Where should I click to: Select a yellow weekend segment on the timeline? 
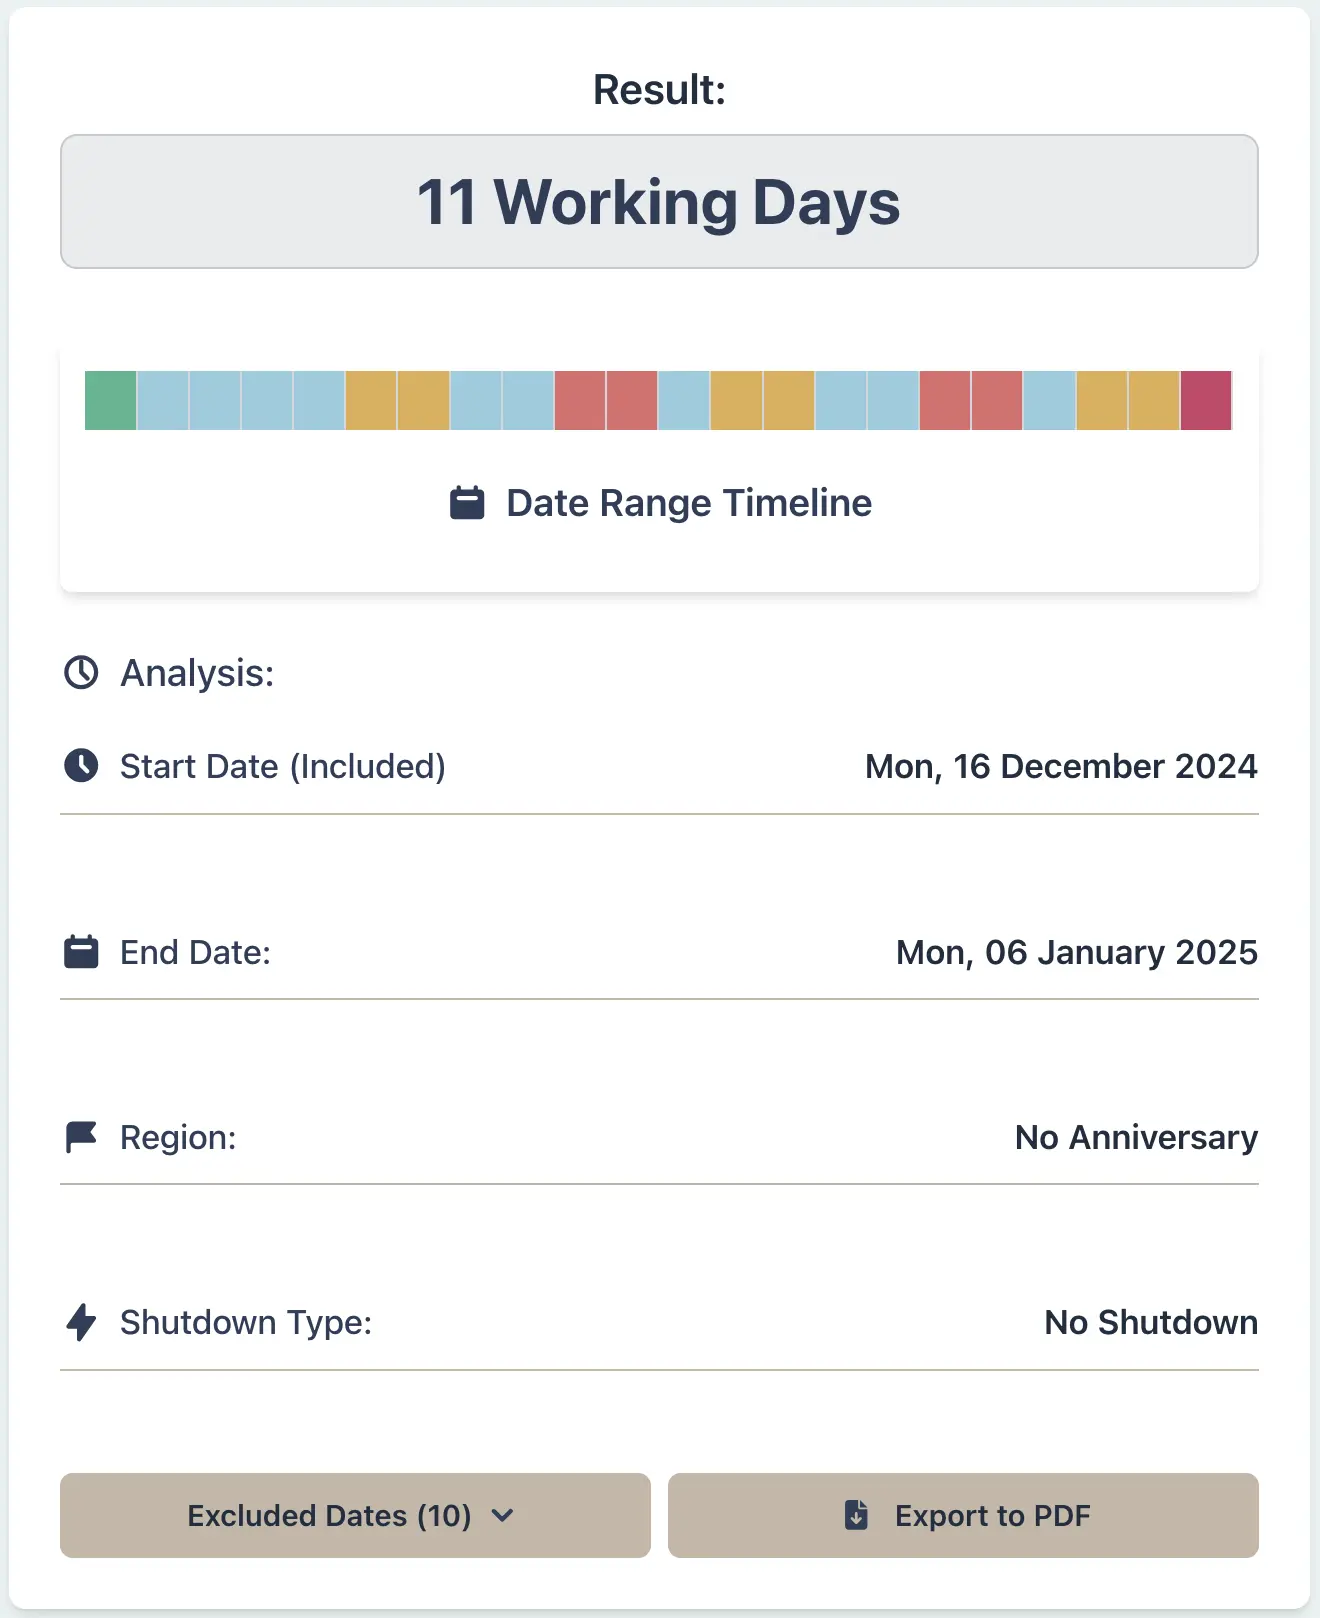[x=372, y=399]
